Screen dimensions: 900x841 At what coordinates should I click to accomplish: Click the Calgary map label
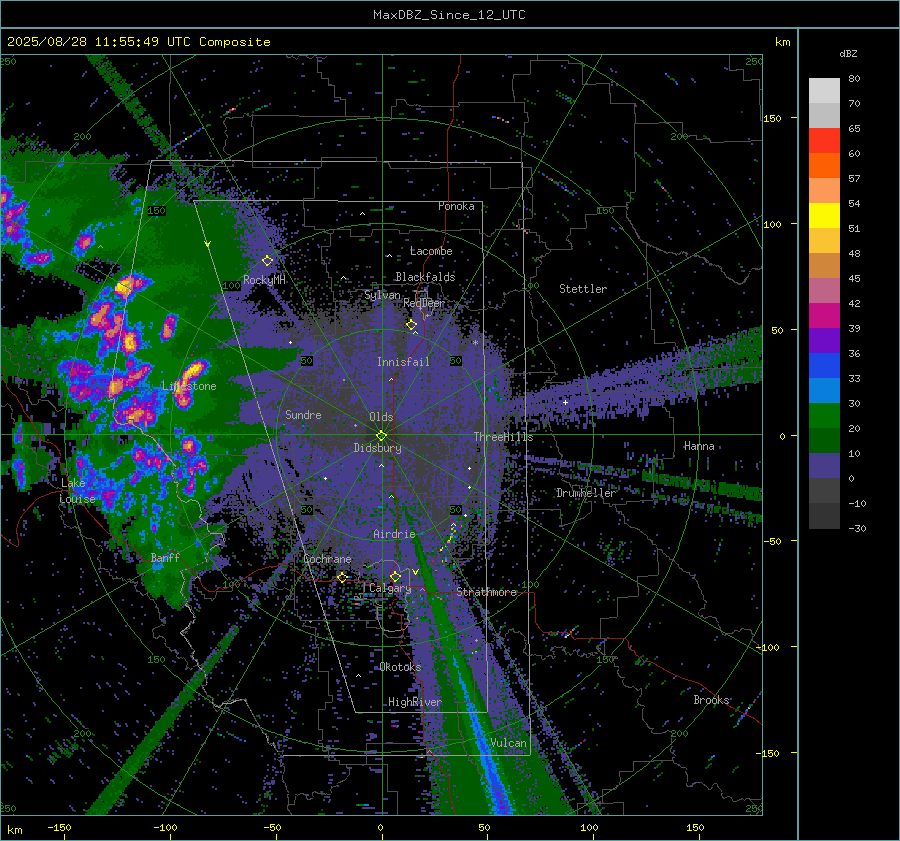point(390,588)
